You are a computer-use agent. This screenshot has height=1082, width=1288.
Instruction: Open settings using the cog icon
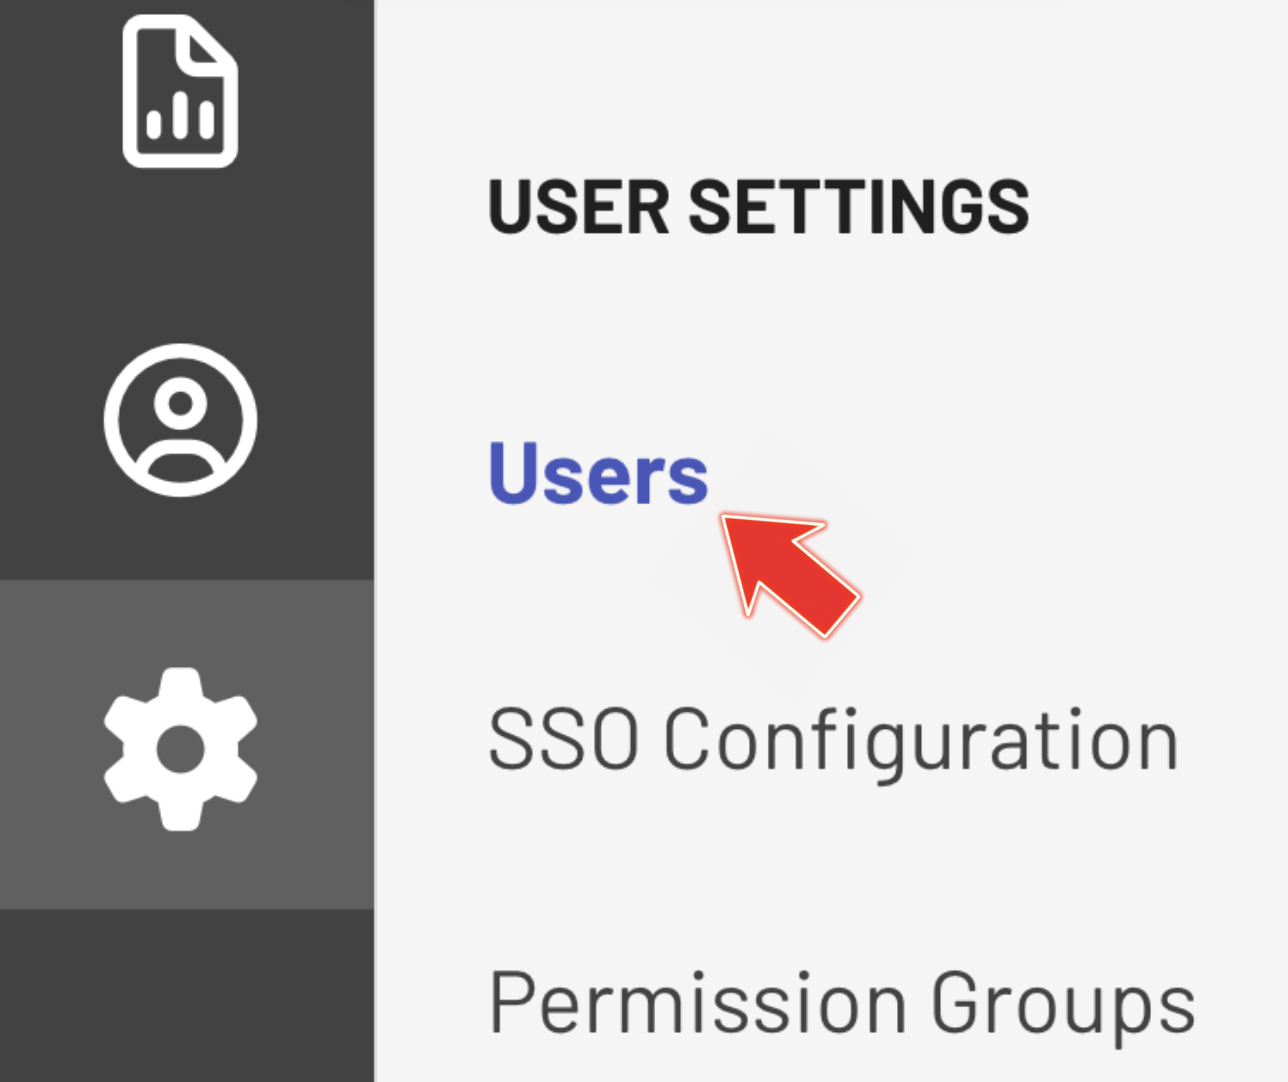(x=180, y=748)
